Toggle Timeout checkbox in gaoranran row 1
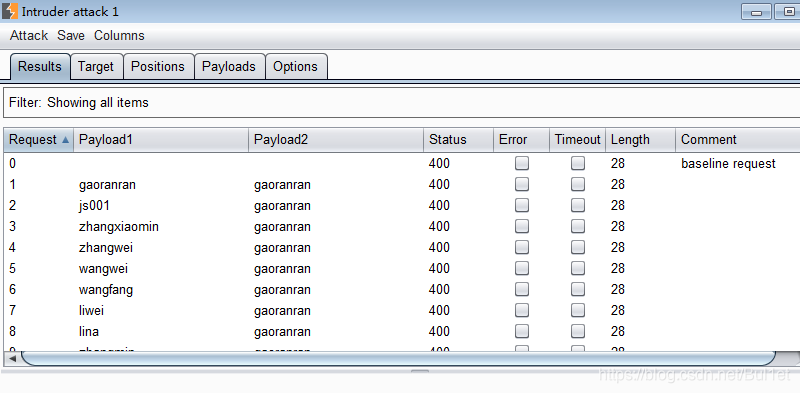This screenshot has height=393, width=800. pos(578,184)
